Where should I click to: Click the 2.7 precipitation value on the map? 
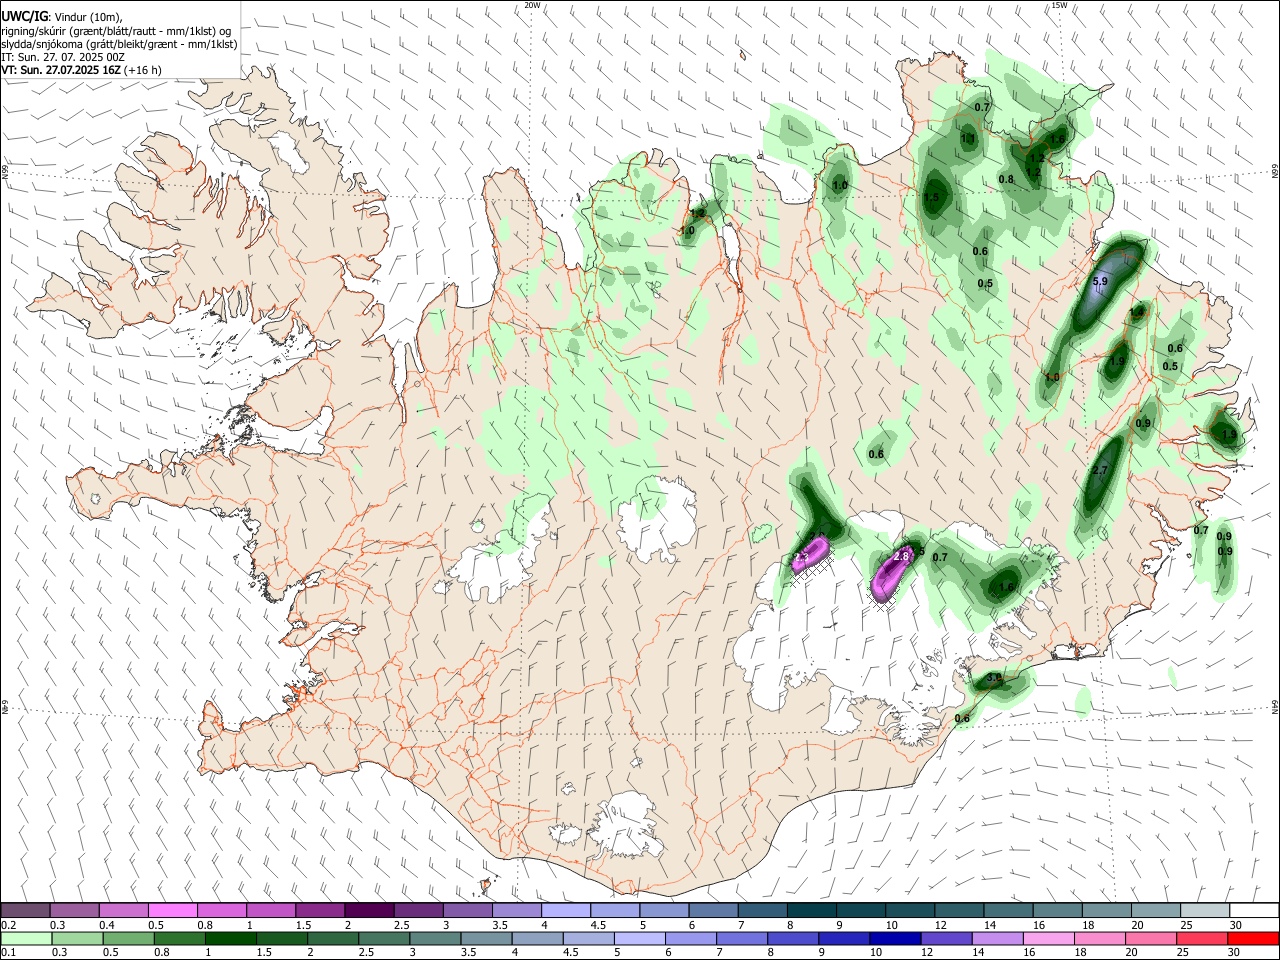point(1100,470)
